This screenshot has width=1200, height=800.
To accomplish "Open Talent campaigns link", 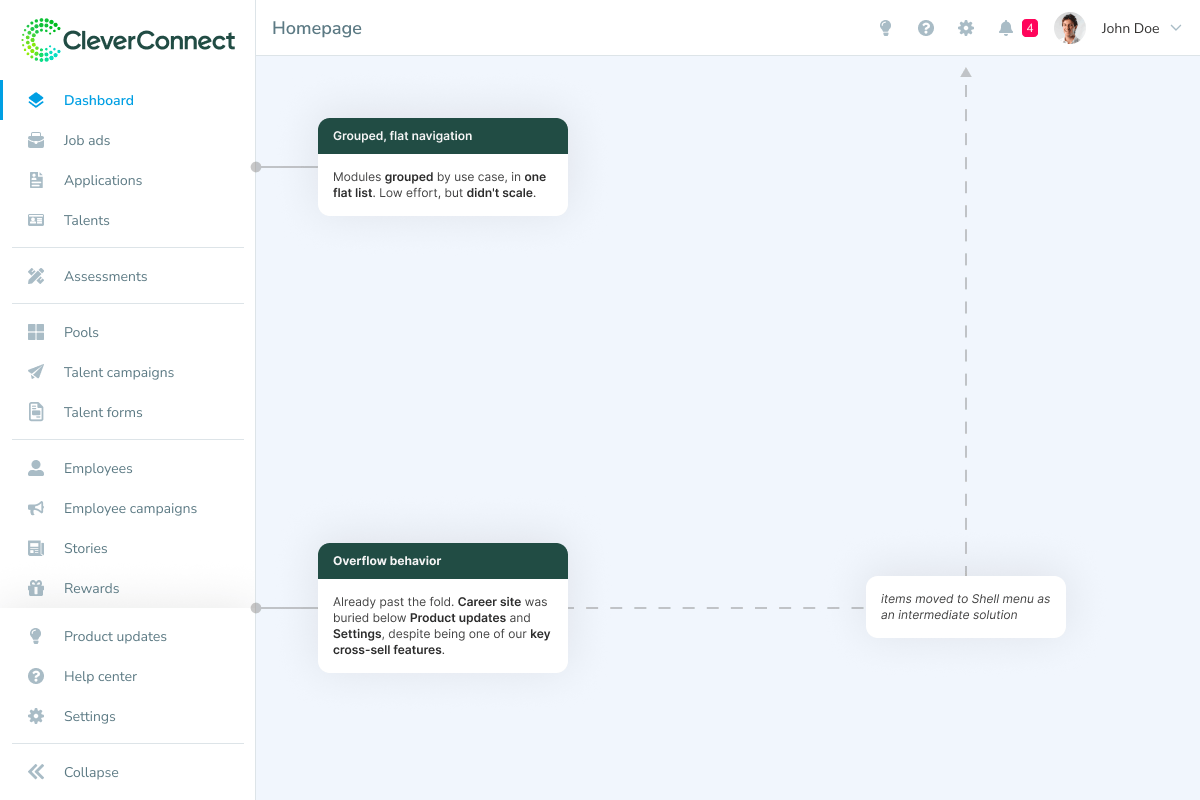I will coord(128,372).
